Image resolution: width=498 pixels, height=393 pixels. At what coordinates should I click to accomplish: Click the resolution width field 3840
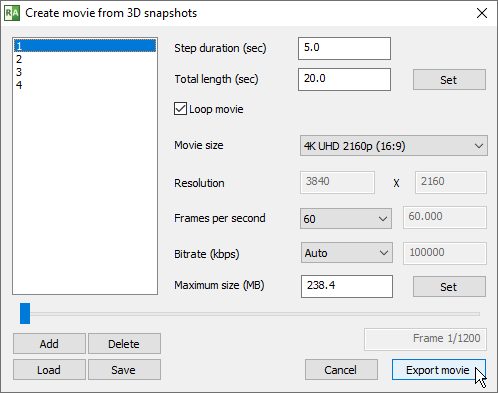(337, 182)
